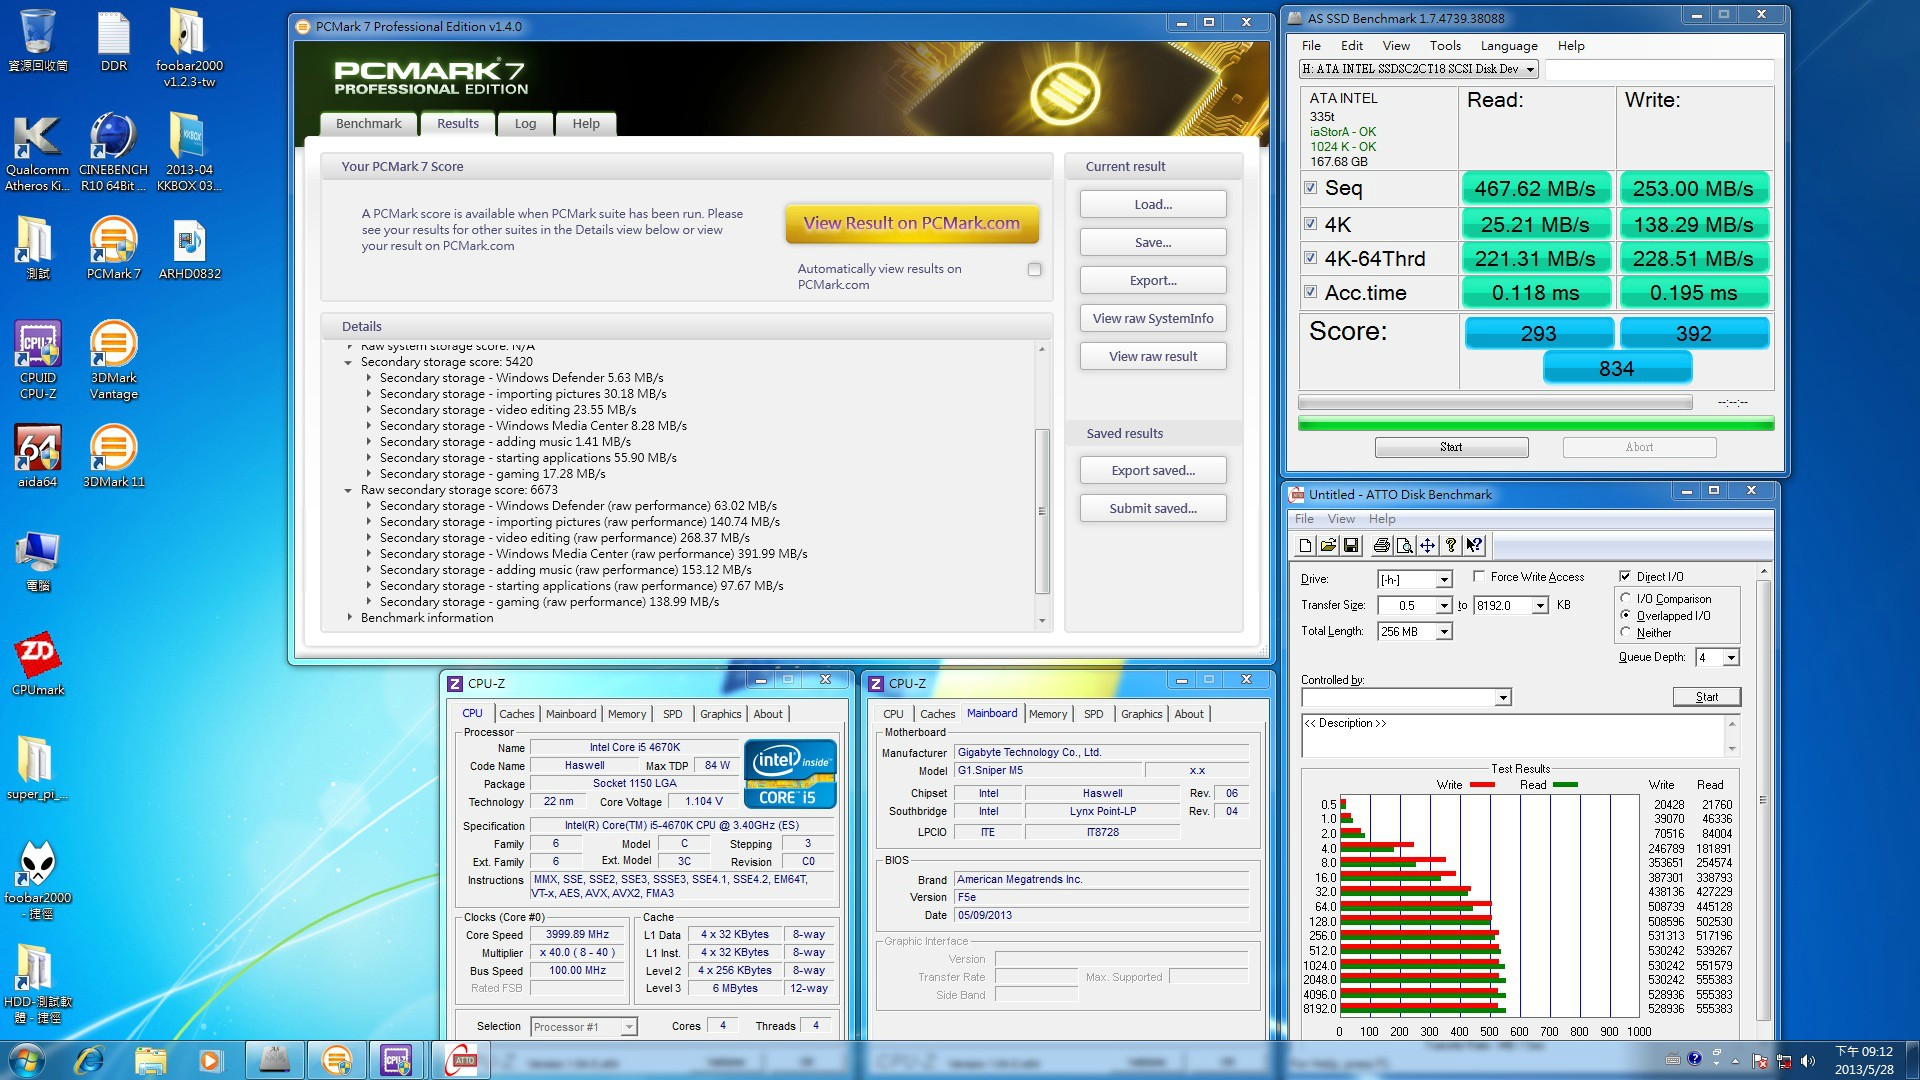This screenshot has height=1080, width=1920.
Task: Select the ARHD0832 desktop icon
Action: [189, 249]
